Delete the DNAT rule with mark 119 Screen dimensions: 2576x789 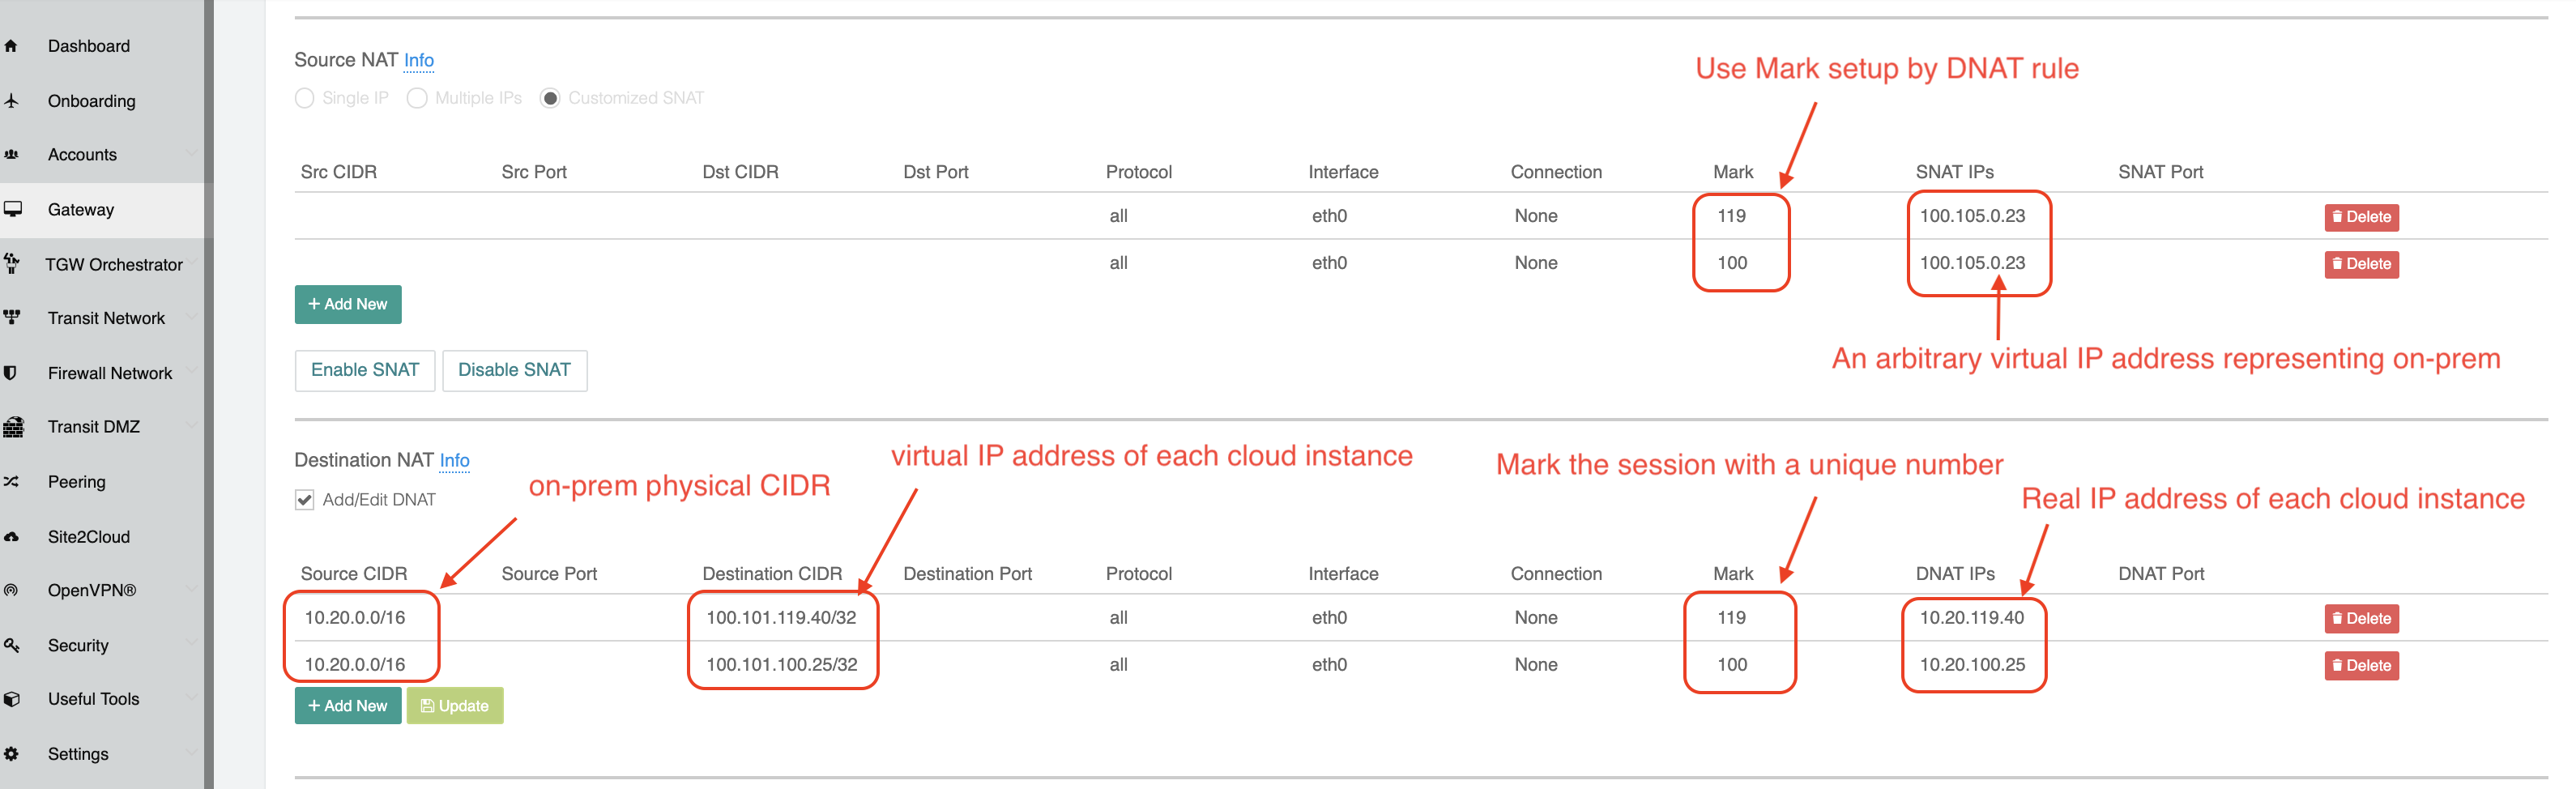(x=2361, y=619)
